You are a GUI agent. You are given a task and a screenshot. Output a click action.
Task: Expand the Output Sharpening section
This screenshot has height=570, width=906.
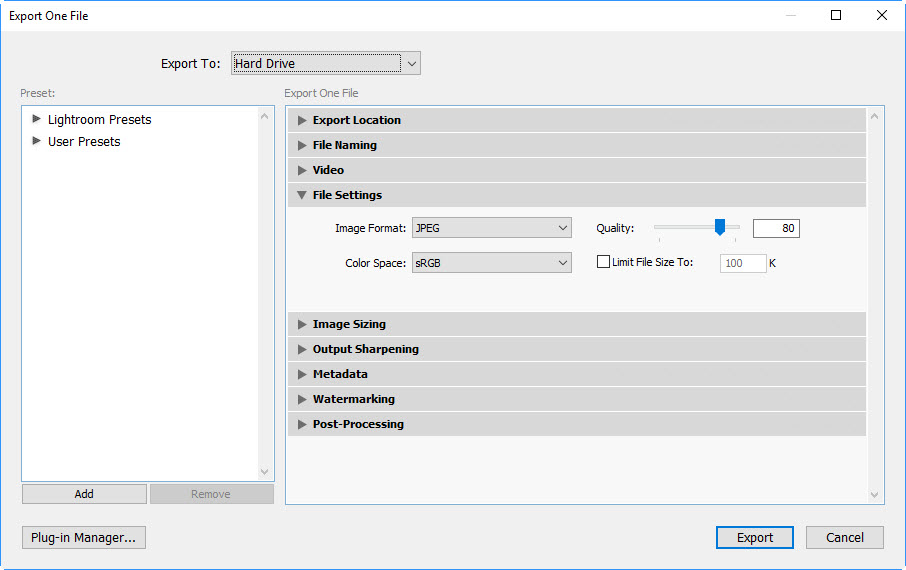pos(577,349)
